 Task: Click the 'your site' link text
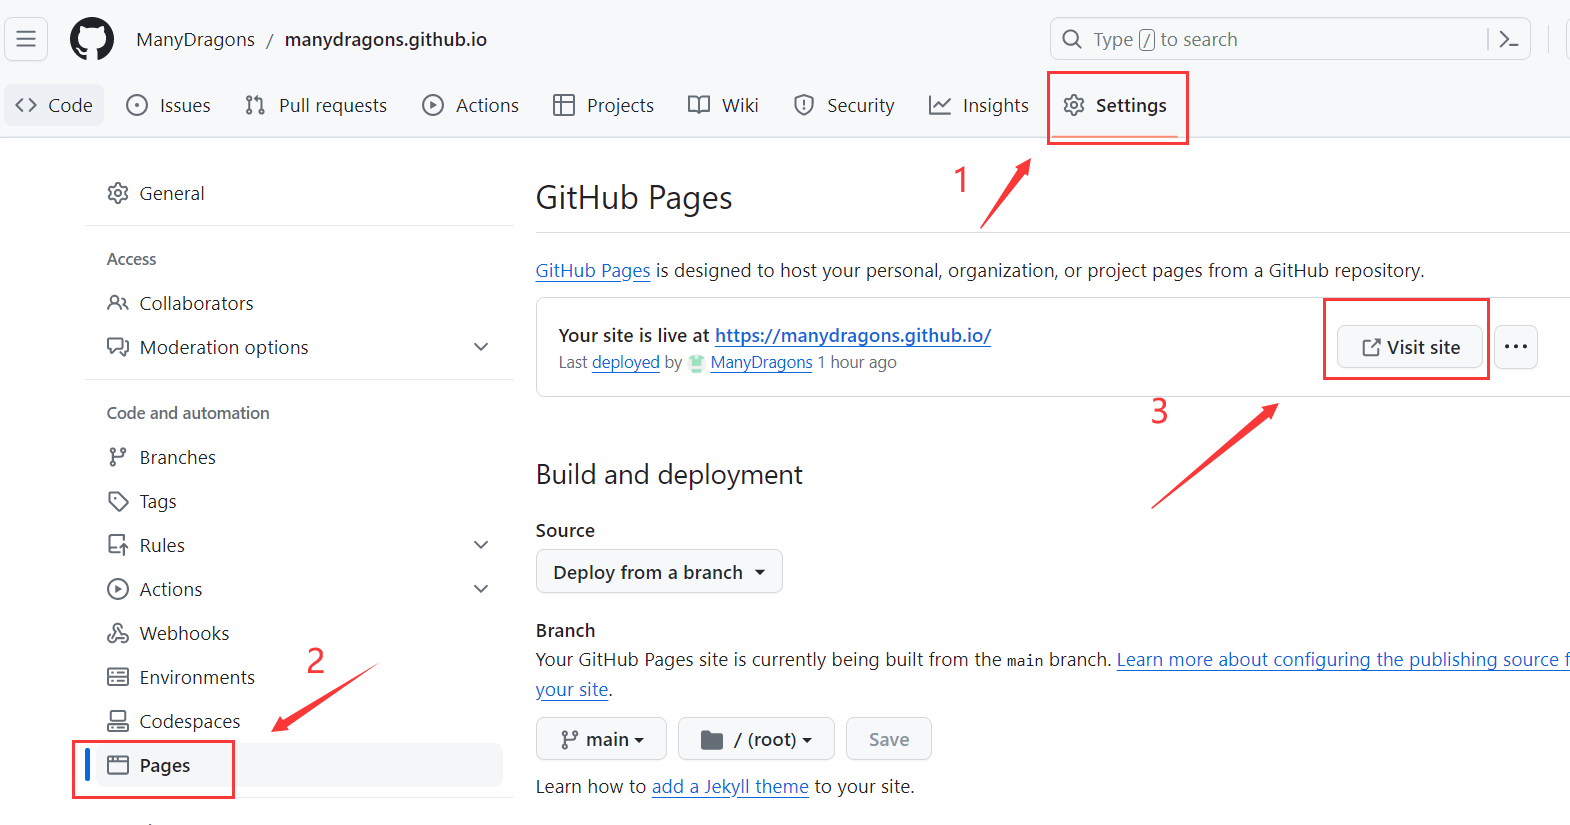[572, 690]
